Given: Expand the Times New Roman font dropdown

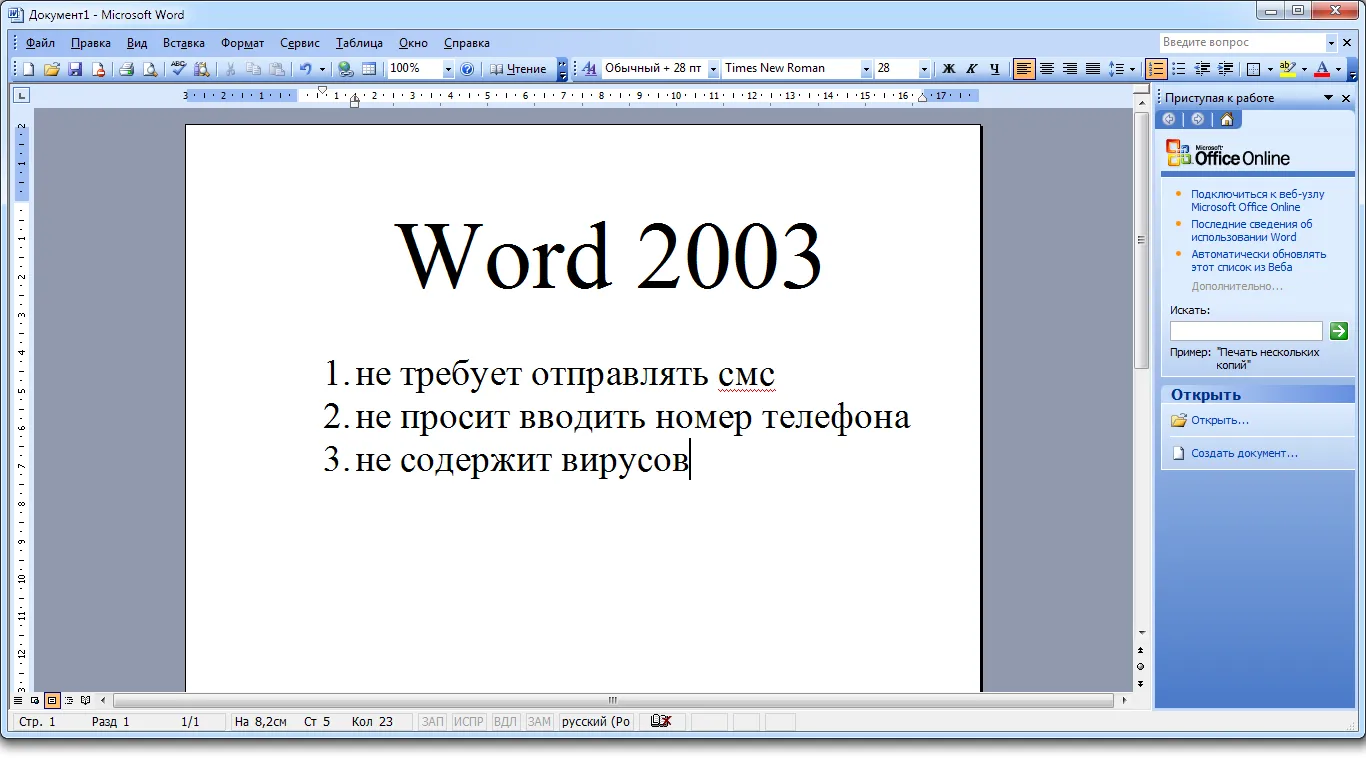Looking at the screenshot, I should point(866,69).
